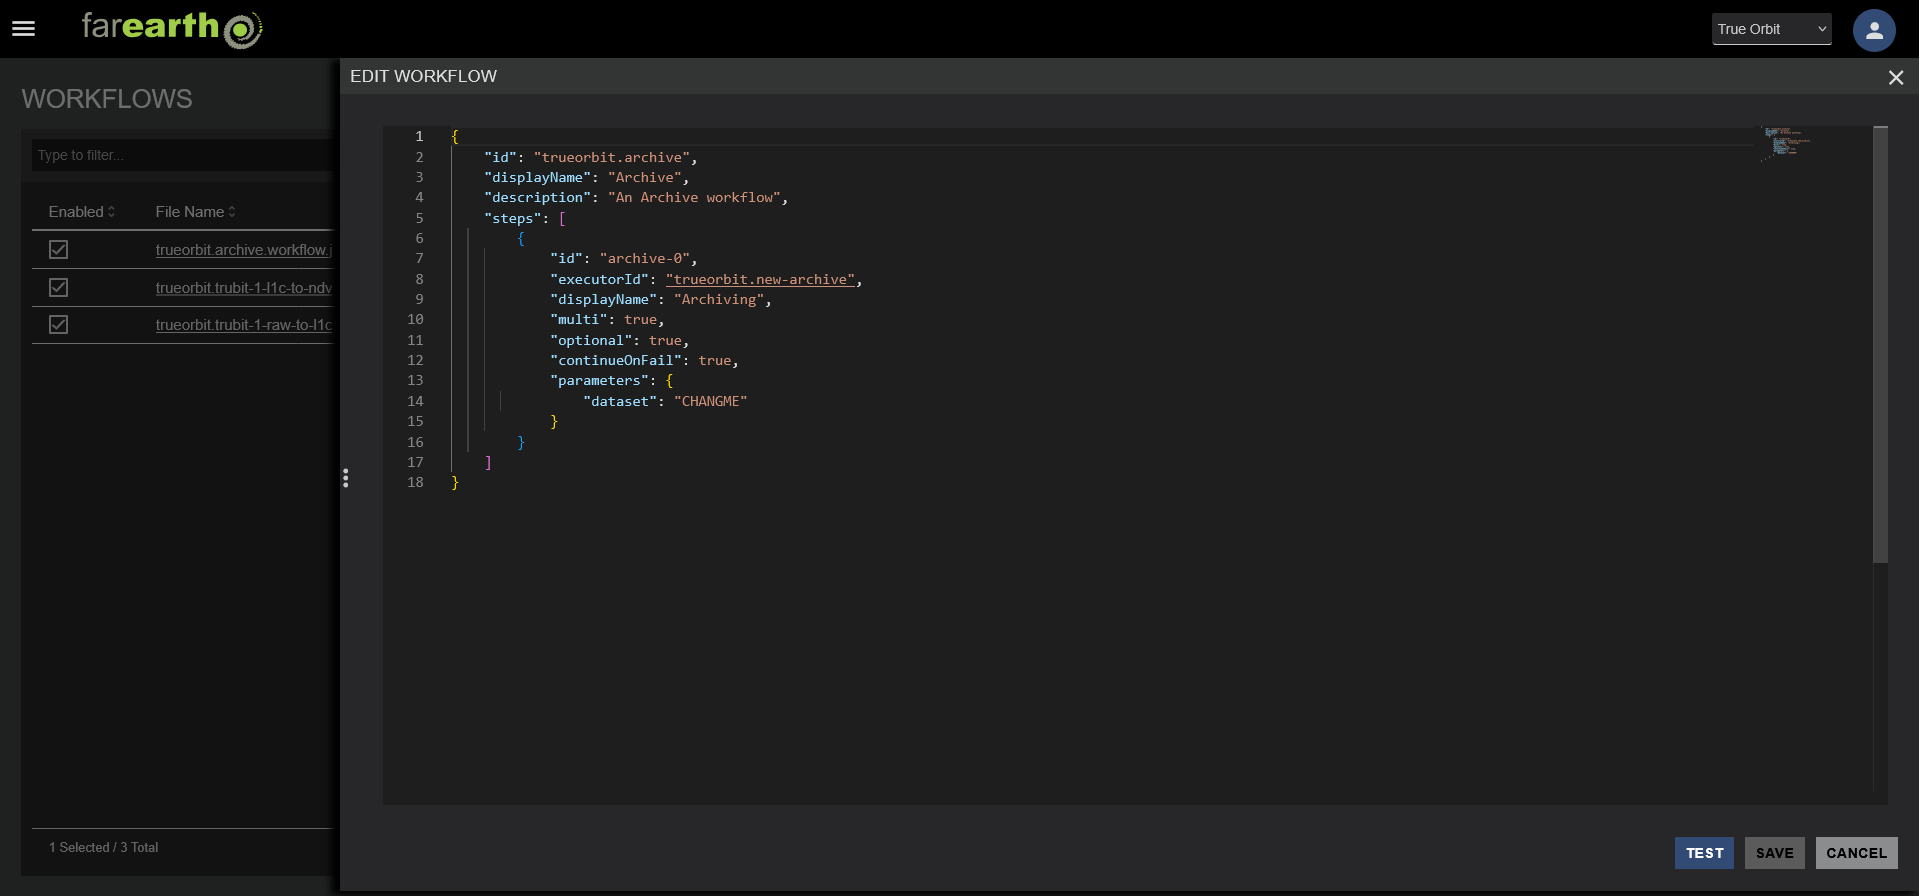Click the code minimap preview
The width and height of the screenshot is (1920, 896).
(1787, 144)
